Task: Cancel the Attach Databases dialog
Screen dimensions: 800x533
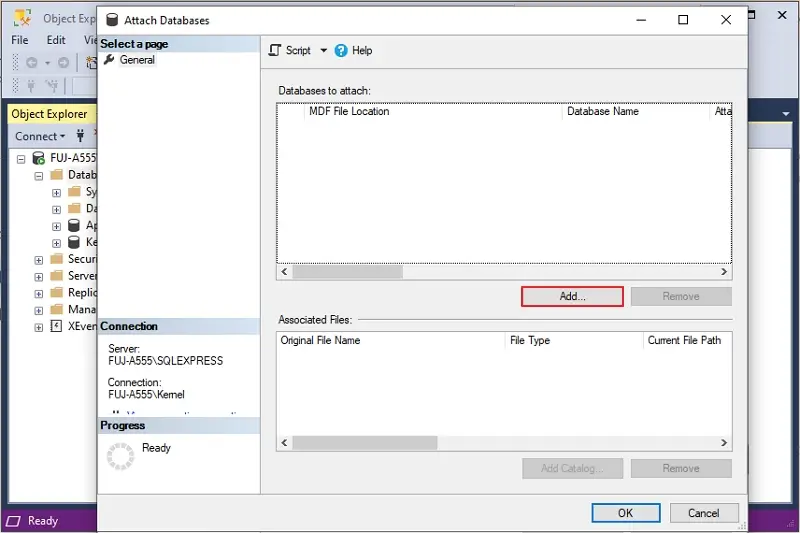Action: (x=704, y=513)
